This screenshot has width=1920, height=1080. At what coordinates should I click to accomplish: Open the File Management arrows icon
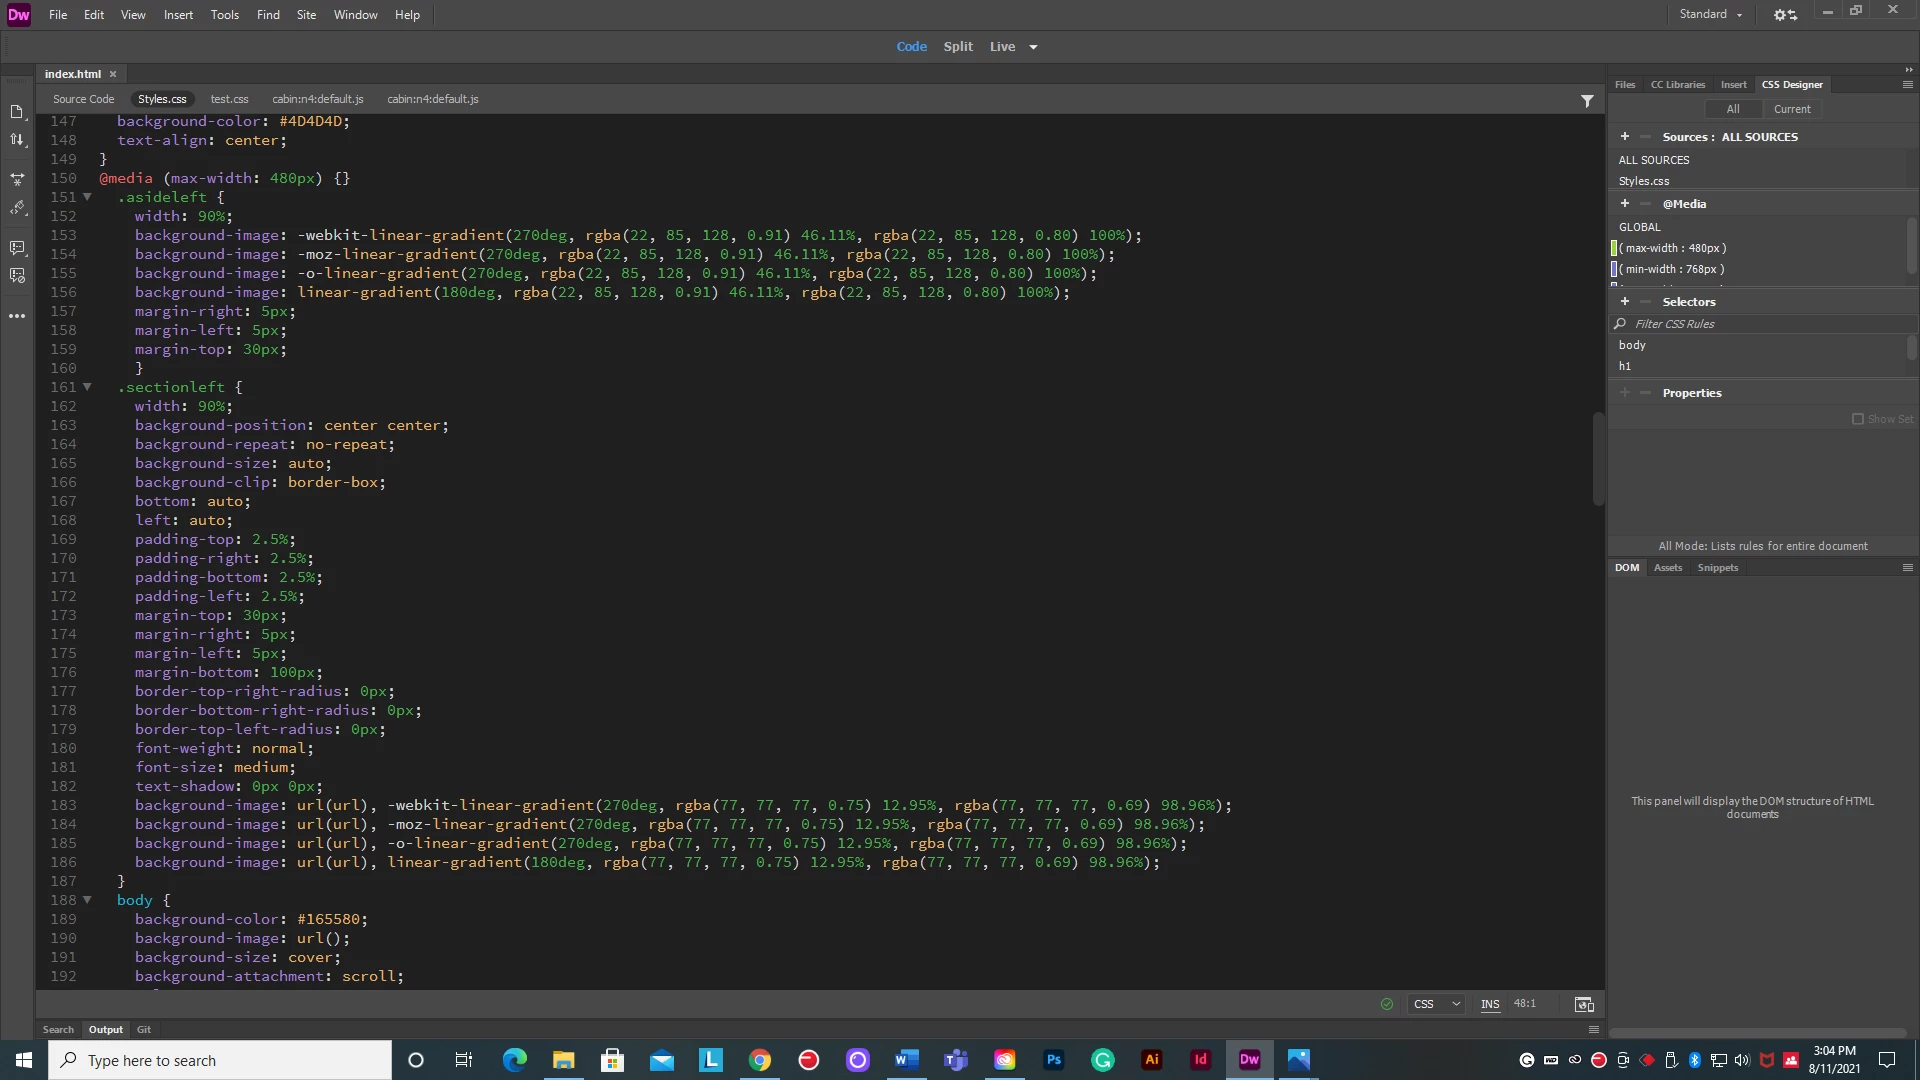coord(17,140)
